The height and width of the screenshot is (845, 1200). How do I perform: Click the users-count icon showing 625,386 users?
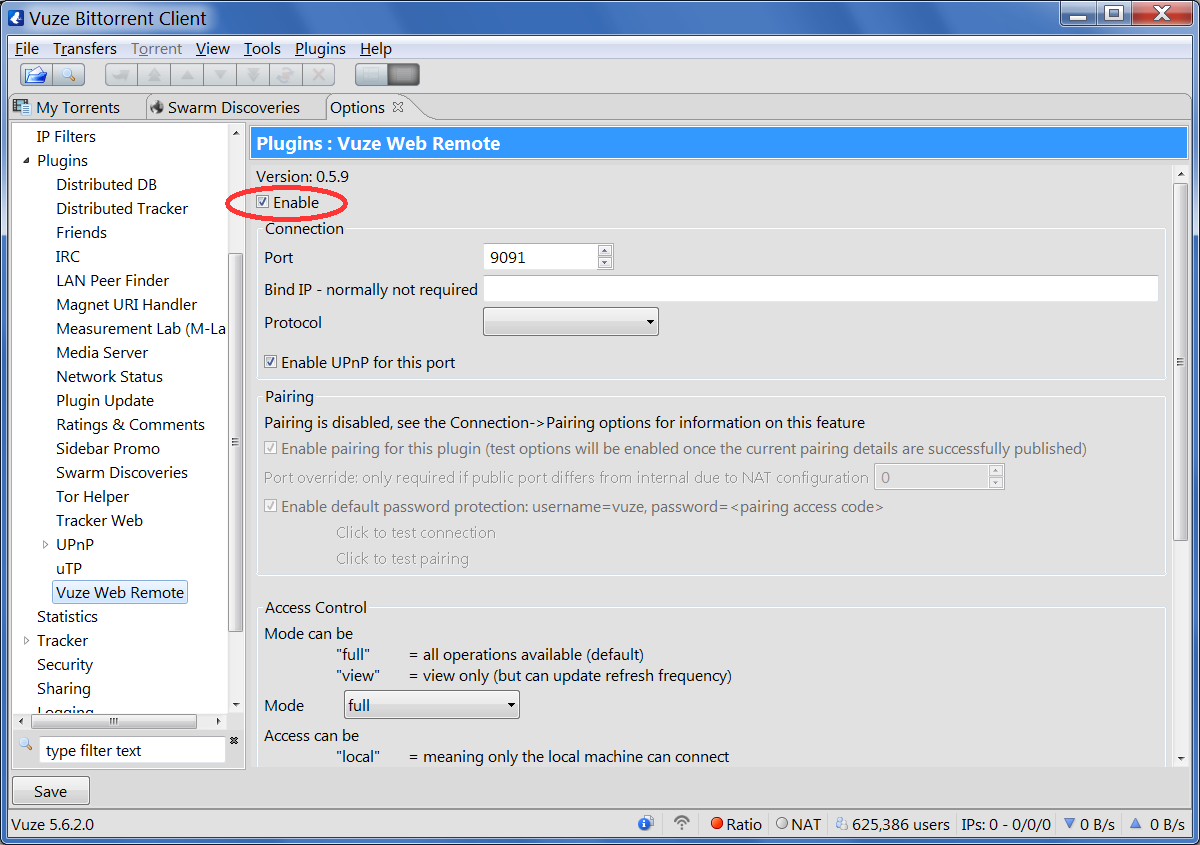842,824
